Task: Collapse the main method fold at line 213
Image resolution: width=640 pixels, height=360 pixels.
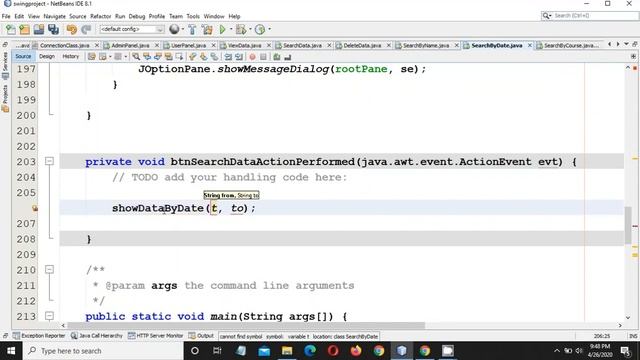Action: click(49, 316)
